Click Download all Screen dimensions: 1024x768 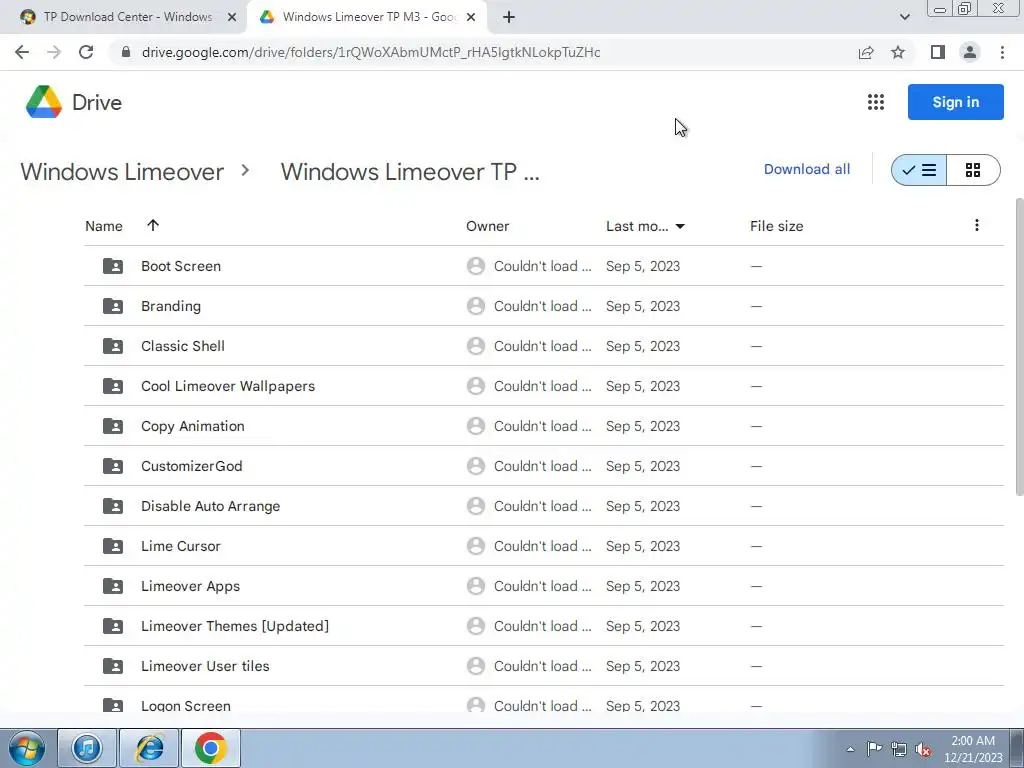point(807,169)
